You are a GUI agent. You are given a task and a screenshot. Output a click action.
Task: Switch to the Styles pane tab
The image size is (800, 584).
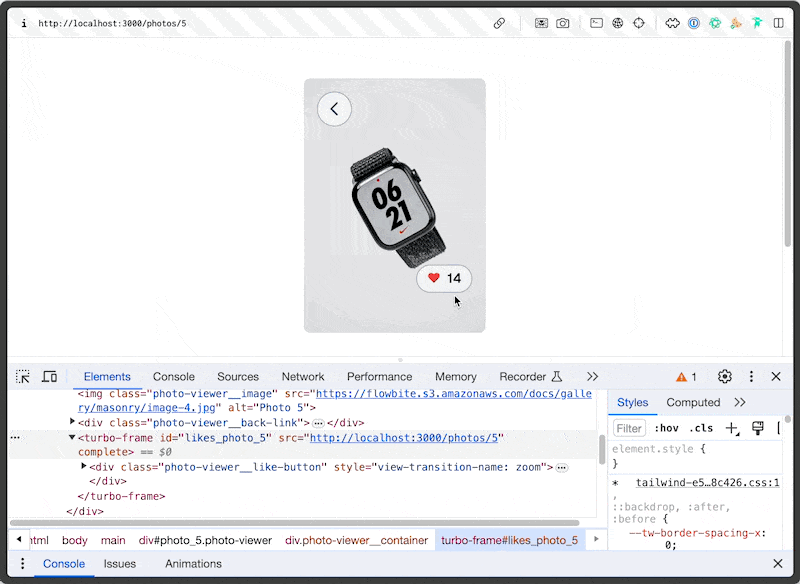click(x=633, y=402)
